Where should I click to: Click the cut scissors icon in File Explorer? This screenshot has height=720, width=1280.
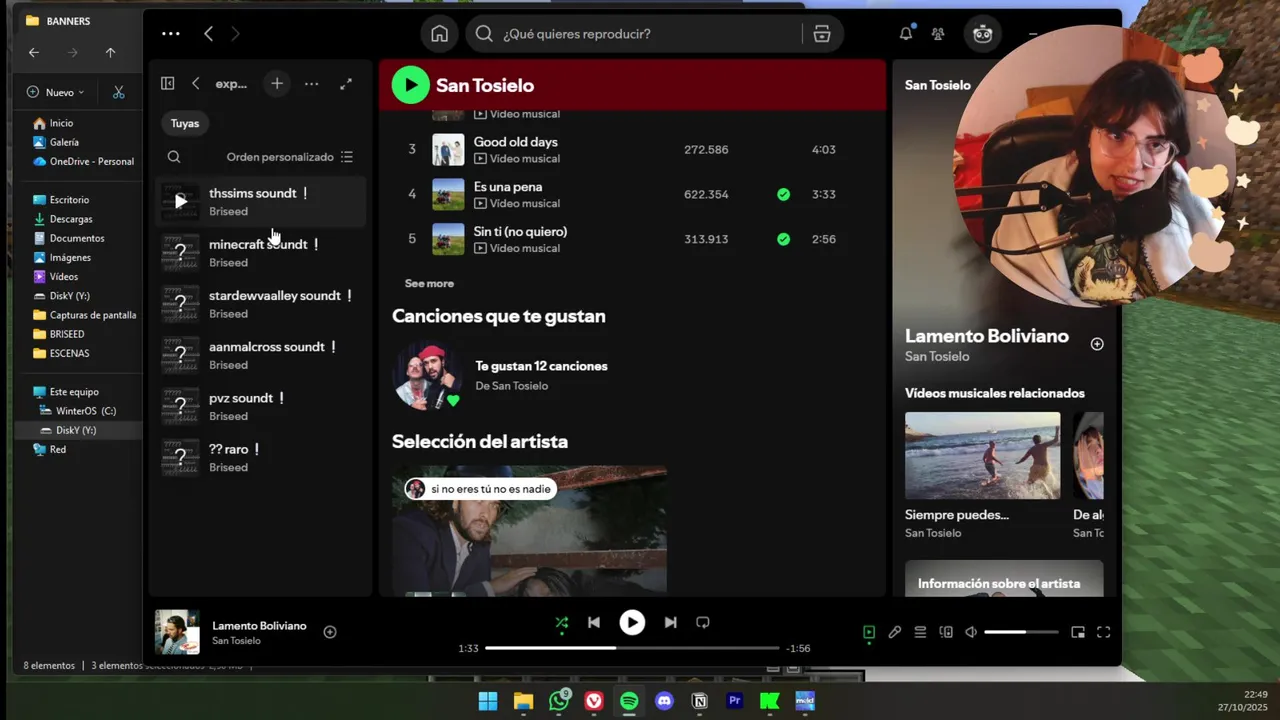(118, 92)
